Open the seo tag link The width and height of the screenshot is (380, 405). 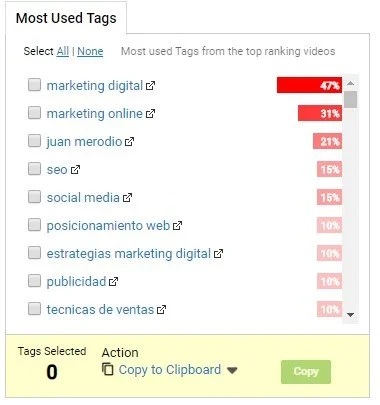pos(57,170)
